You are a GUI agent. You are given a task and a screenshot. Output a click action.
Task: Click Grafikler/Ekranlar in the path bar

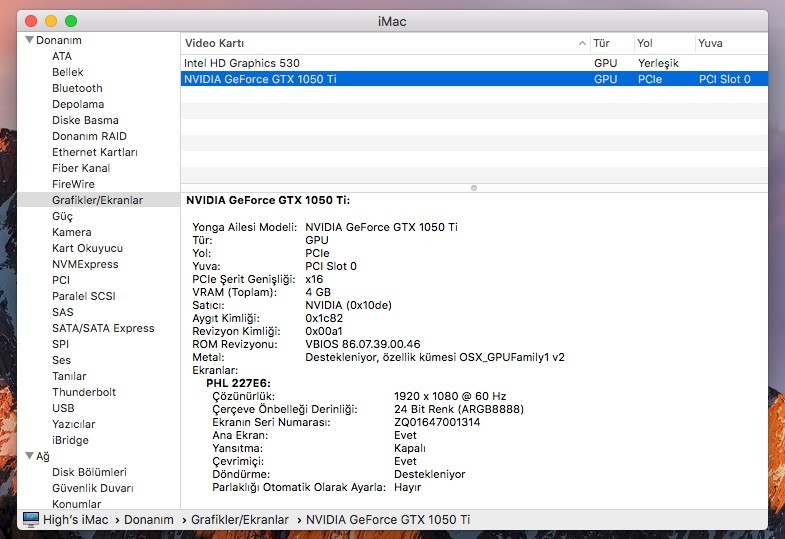[239, 520]
